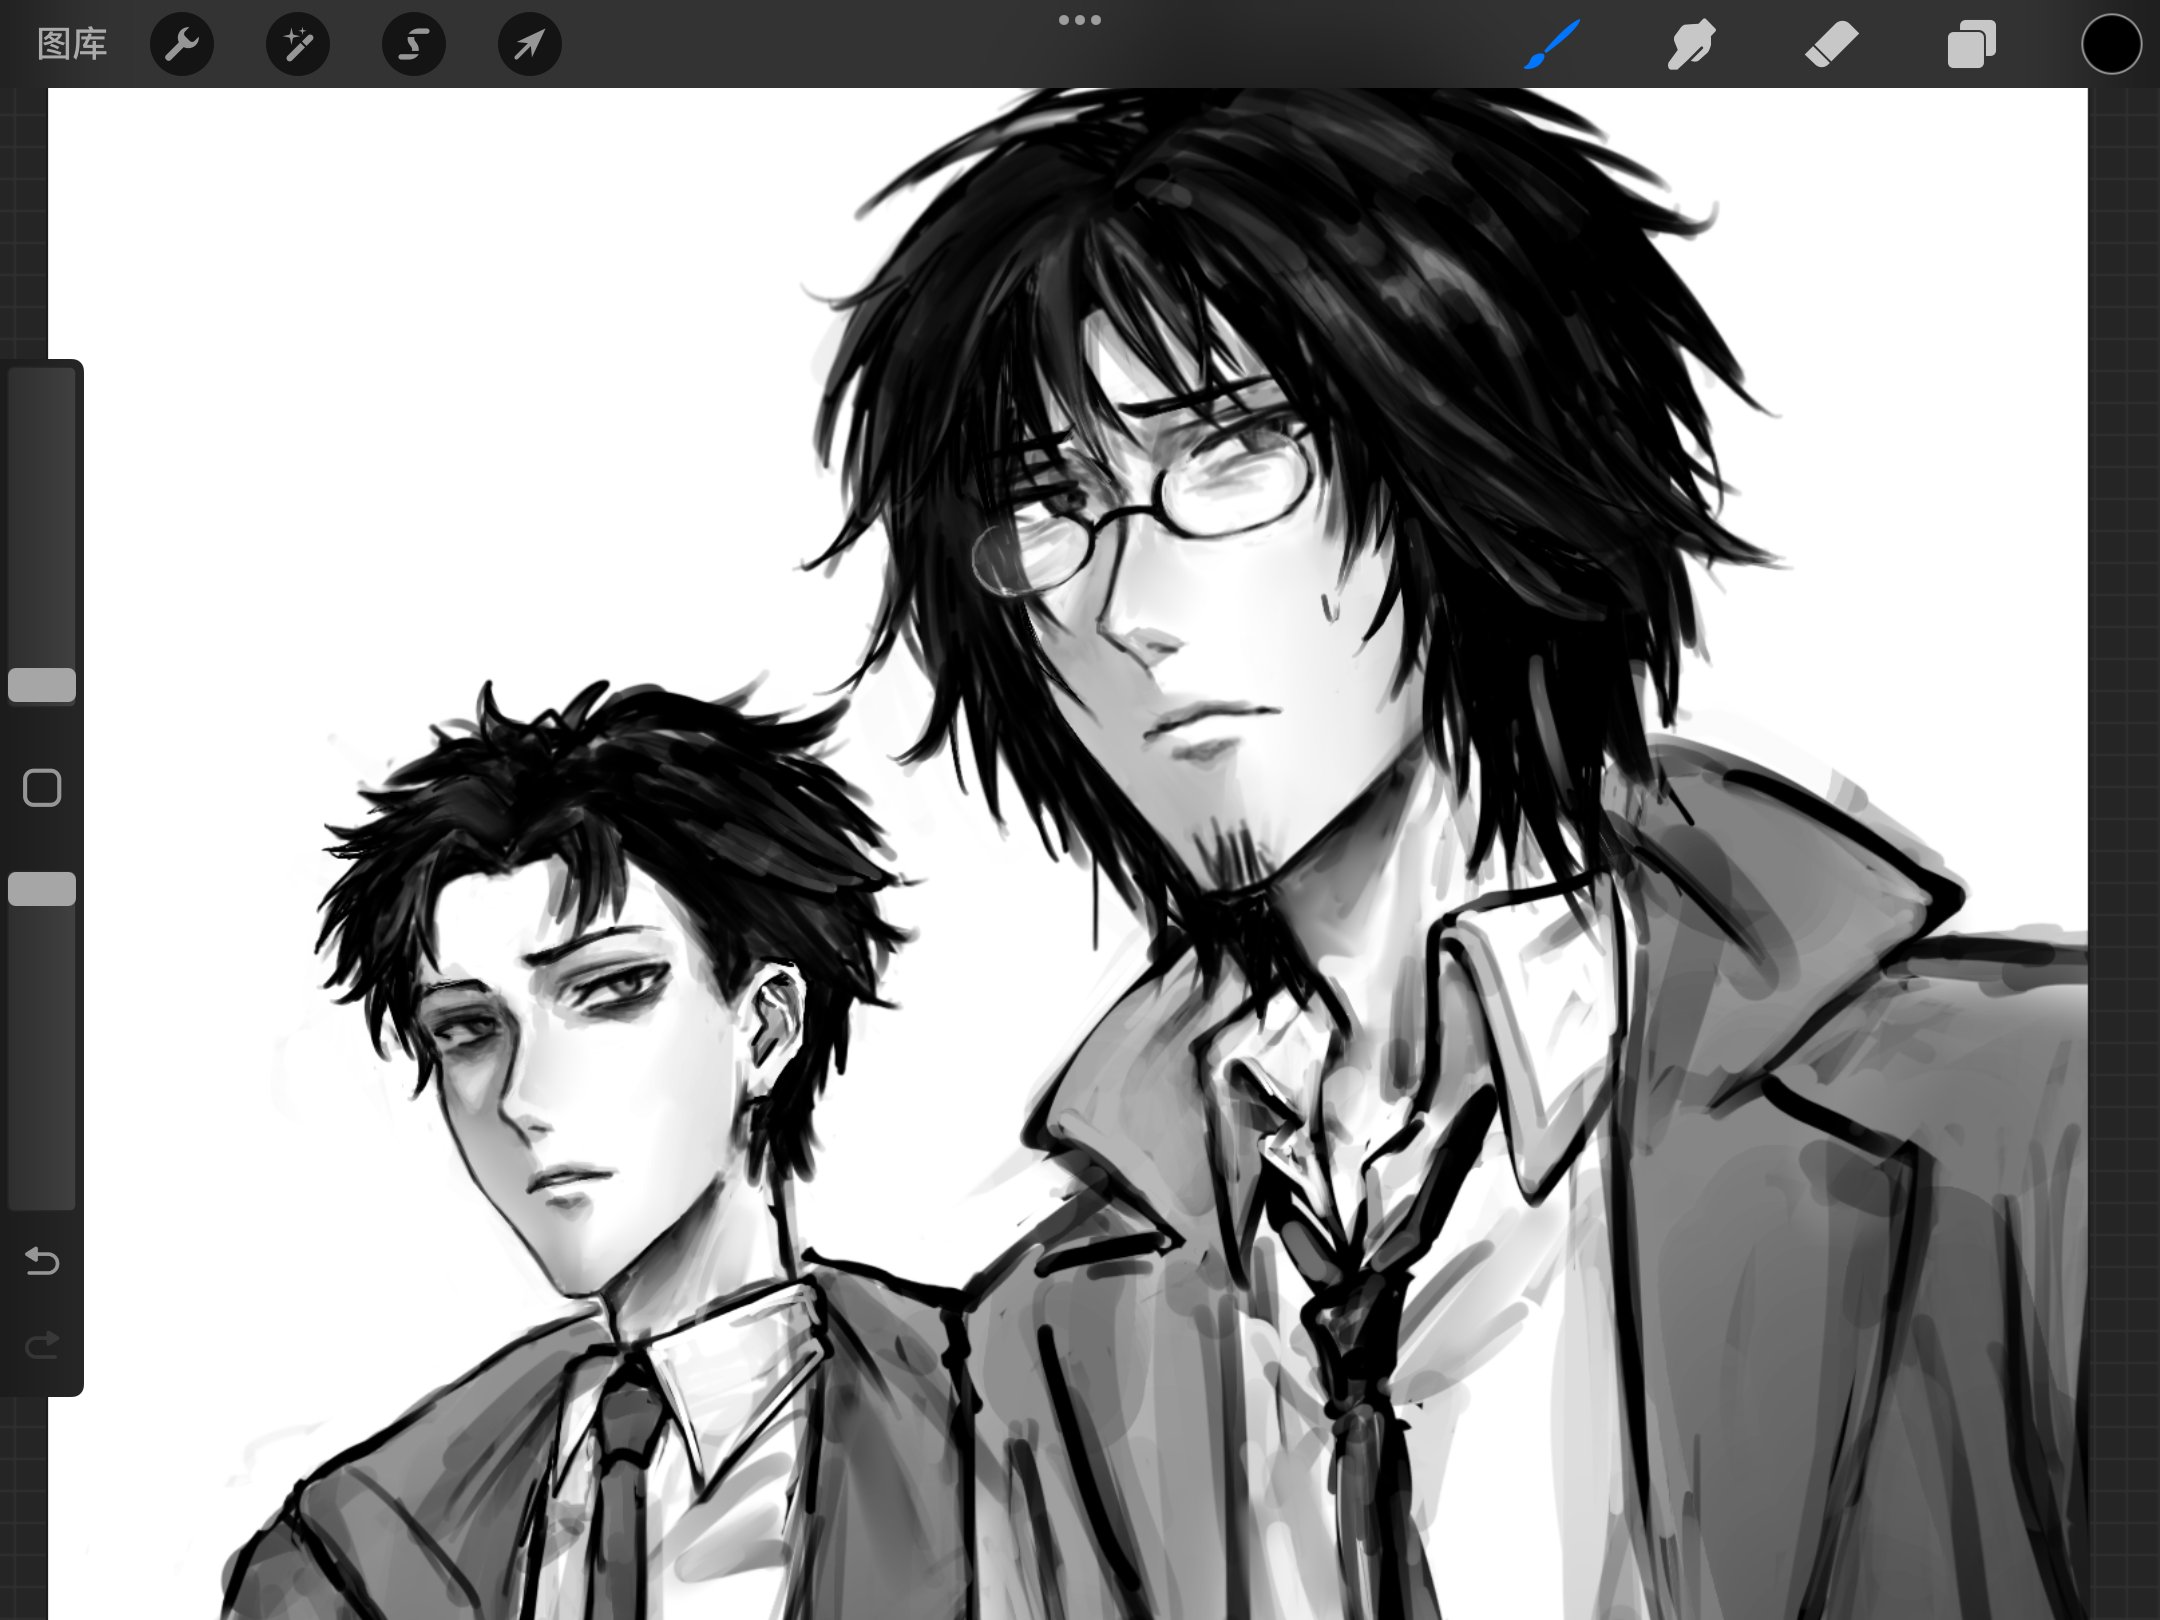2160x1620 pixels.
Task: Undo the last stroke with sidebar arrow
Action: click(42, 1261)
